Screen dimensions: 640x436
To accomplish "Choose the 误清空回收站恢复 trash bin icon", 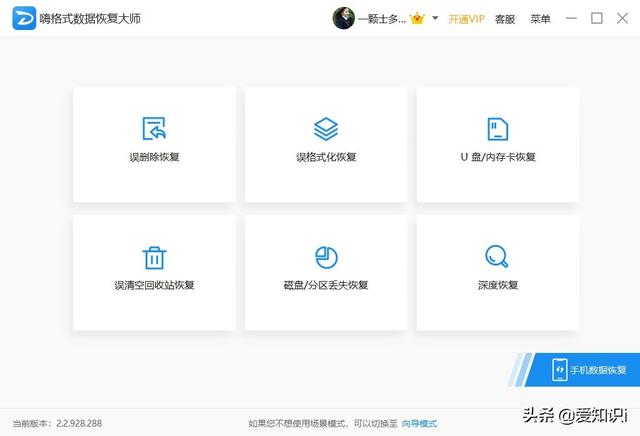I will click(154, 257).
